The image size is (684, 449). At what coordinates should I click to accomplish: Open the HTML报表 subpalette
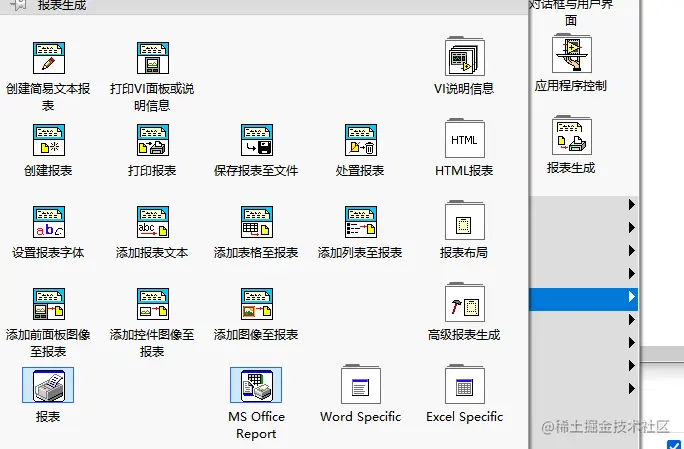coord(465,138)
